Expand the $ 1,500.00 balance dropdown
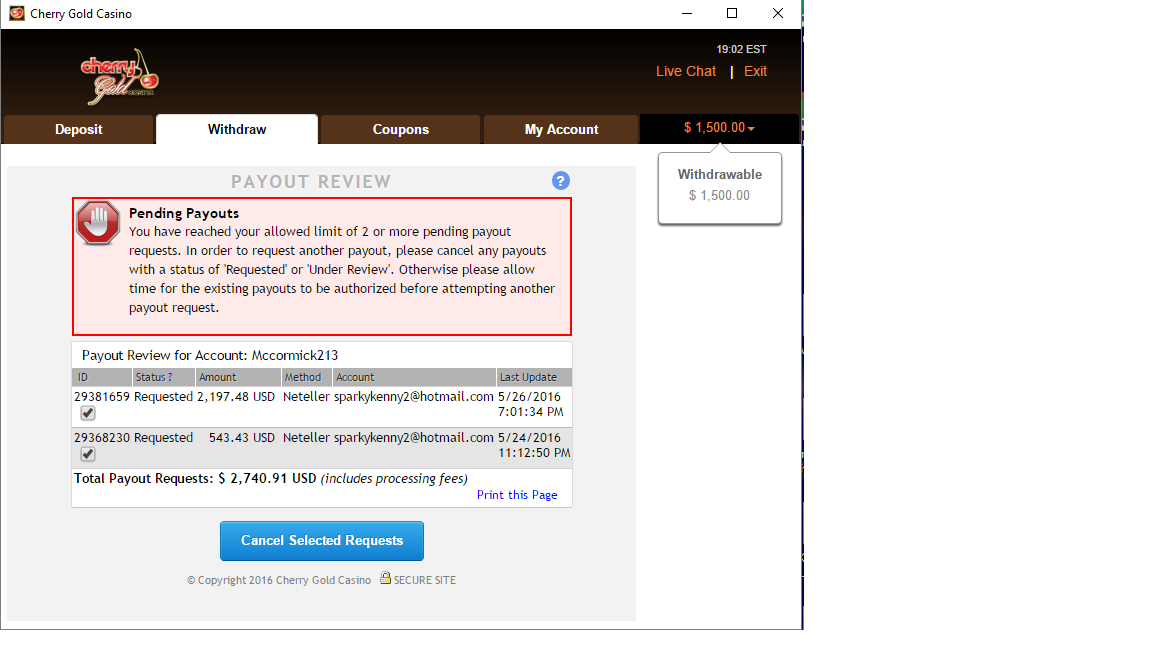Viewport: 1152px width, 648px height. (x=719, y=128)
